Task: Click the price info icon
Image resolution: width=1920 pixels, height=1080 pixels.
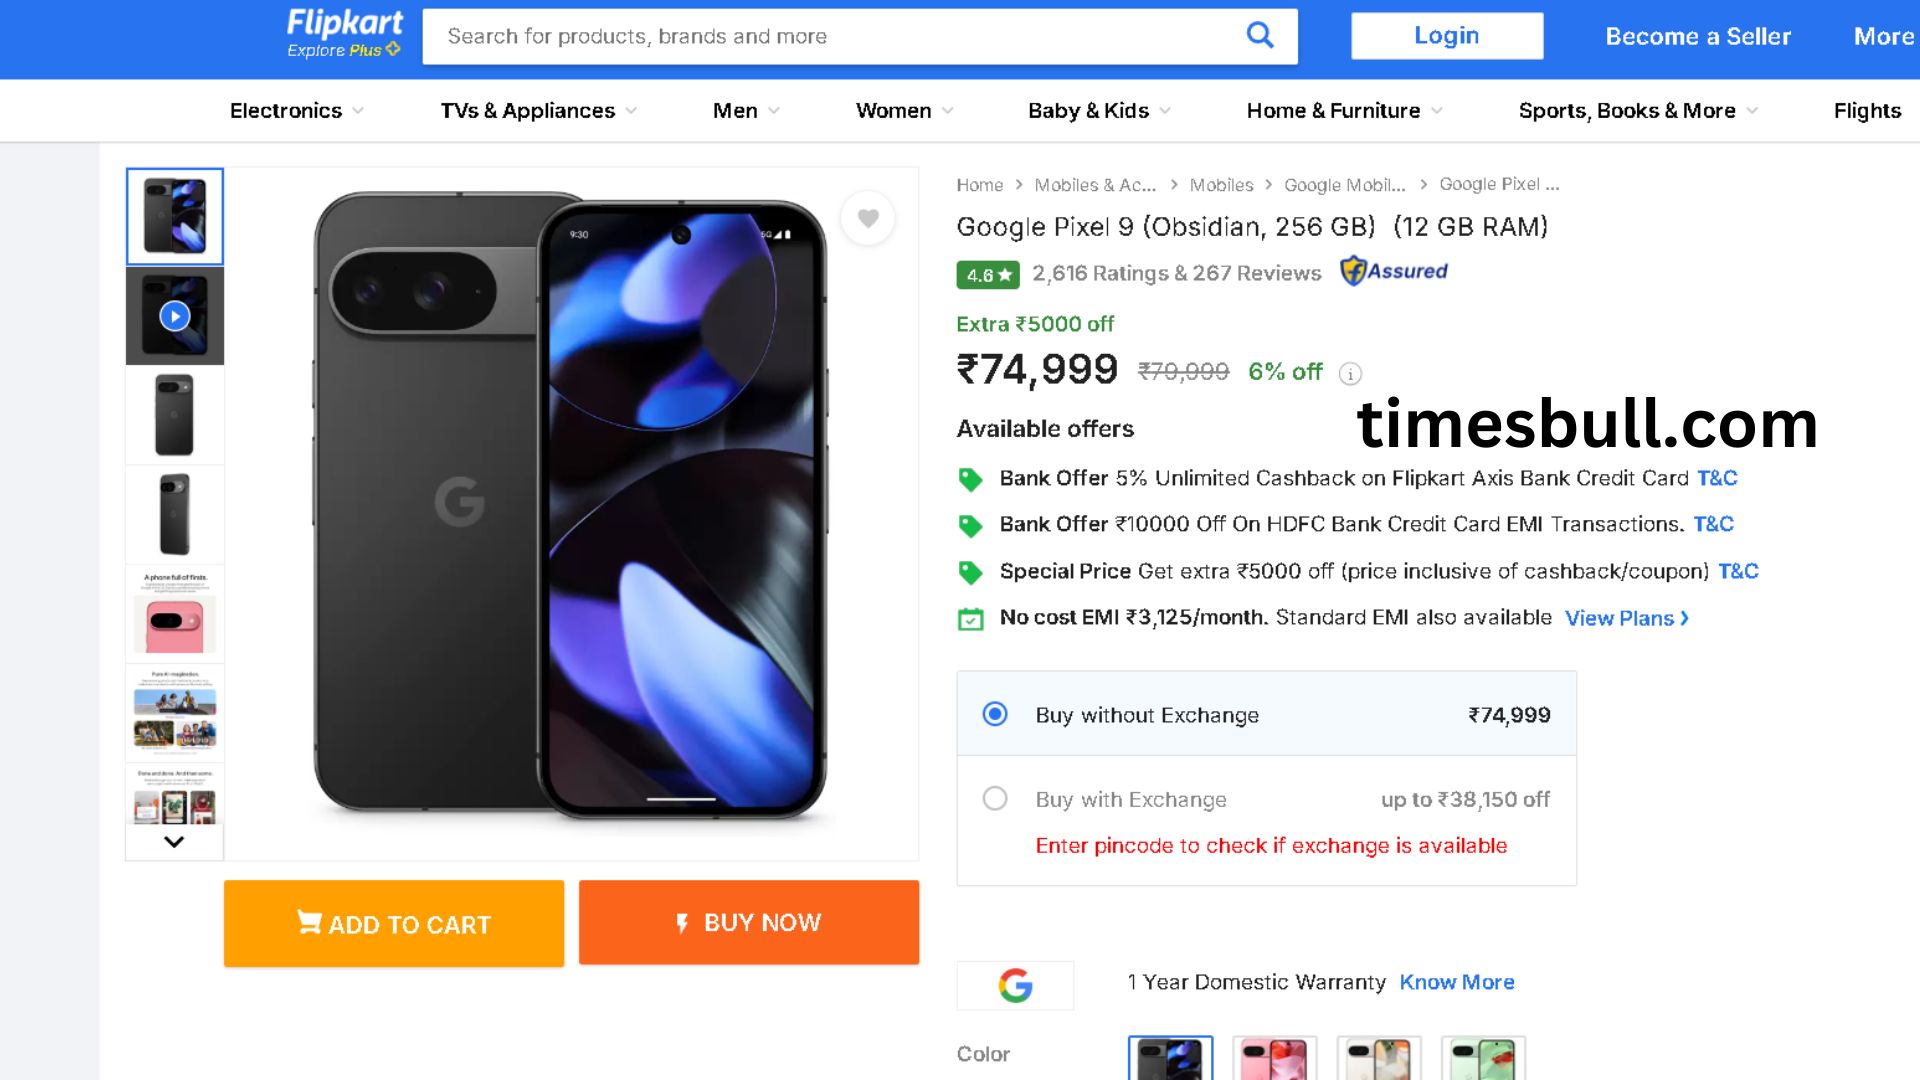Action: pyautogui.click(x=1350, y=374)
